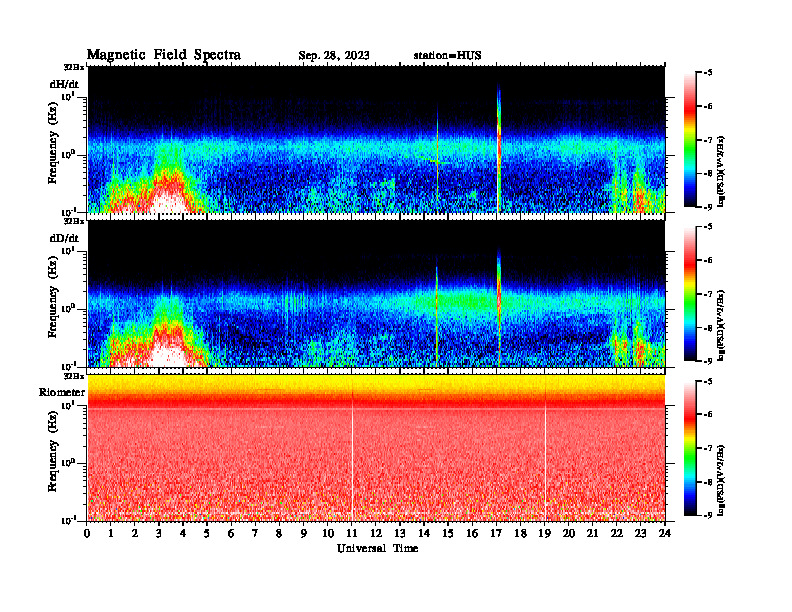Click the "32Hz" tick label of Riometer panel
Image resolution: width=792 pixels, height=612 pixels.
pos(74,376)
